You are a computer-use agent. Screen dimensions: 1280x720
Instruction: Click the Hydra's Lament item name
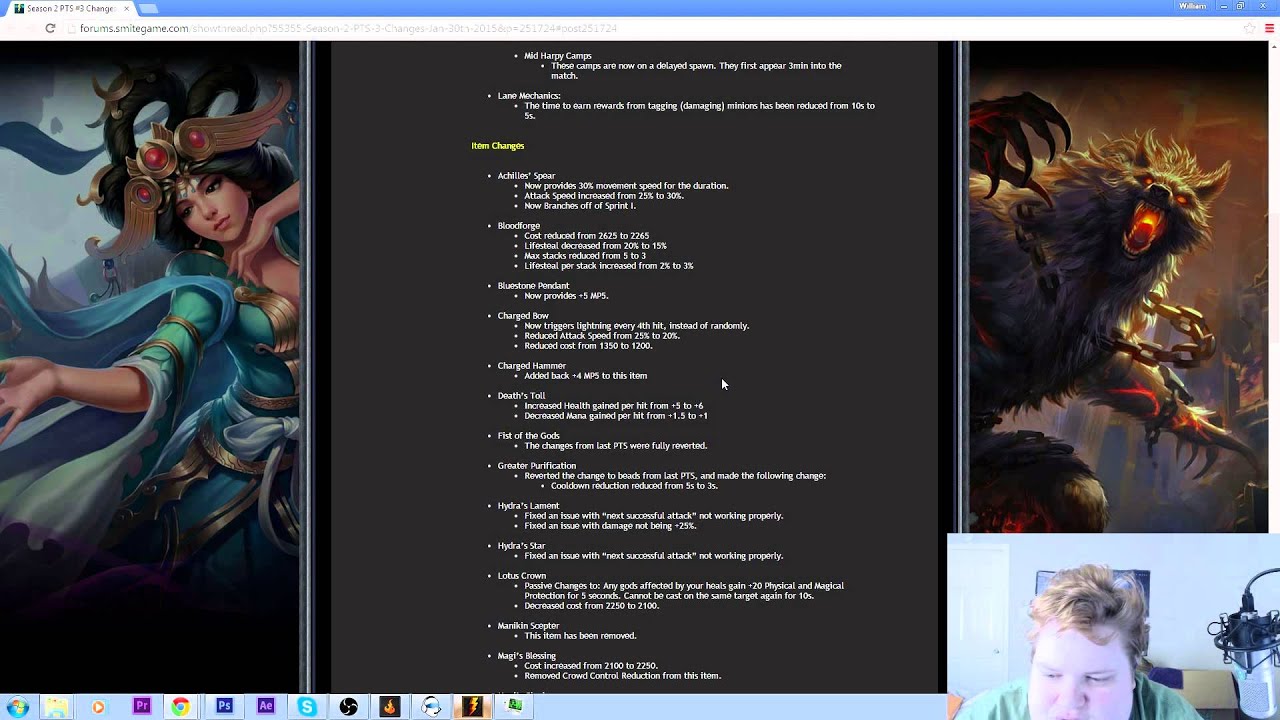tap(529, 506)
